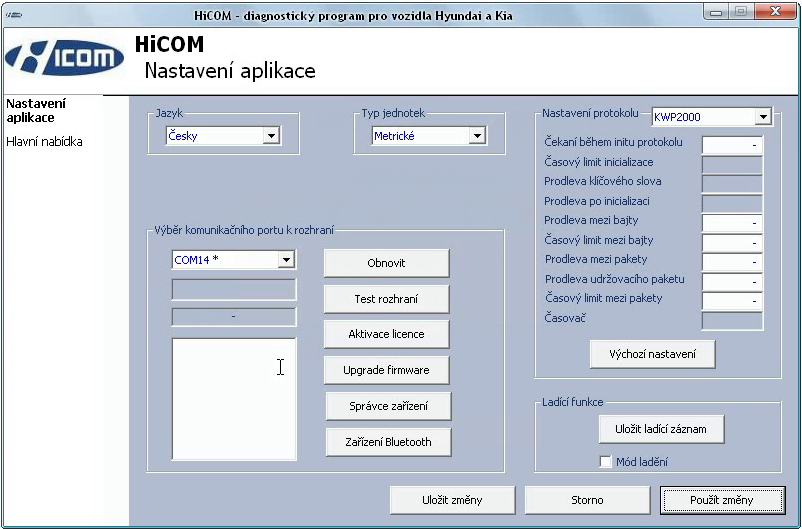802x529 pixels.
Task: Expand the KWP2000 protocol dropdown
Action: (763, 117)
